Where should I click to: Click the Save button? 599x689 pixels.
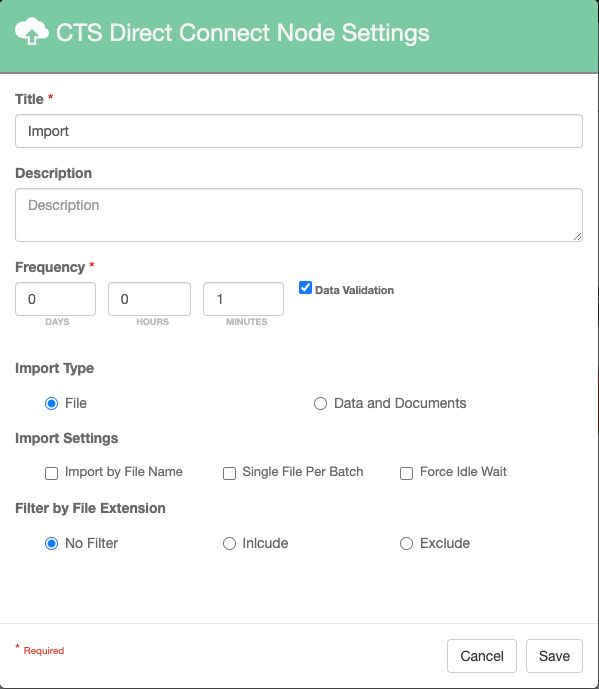tap(554, 656)
